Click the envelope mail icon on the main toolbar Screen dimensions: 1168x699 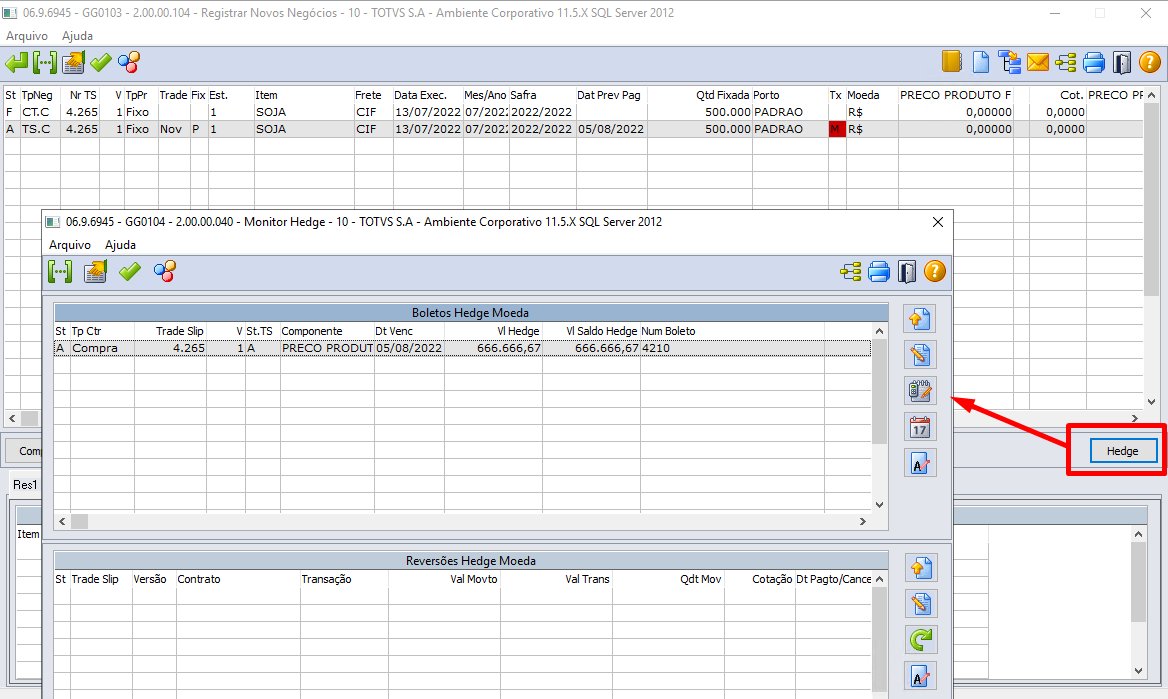click(x=1037, y=61)
